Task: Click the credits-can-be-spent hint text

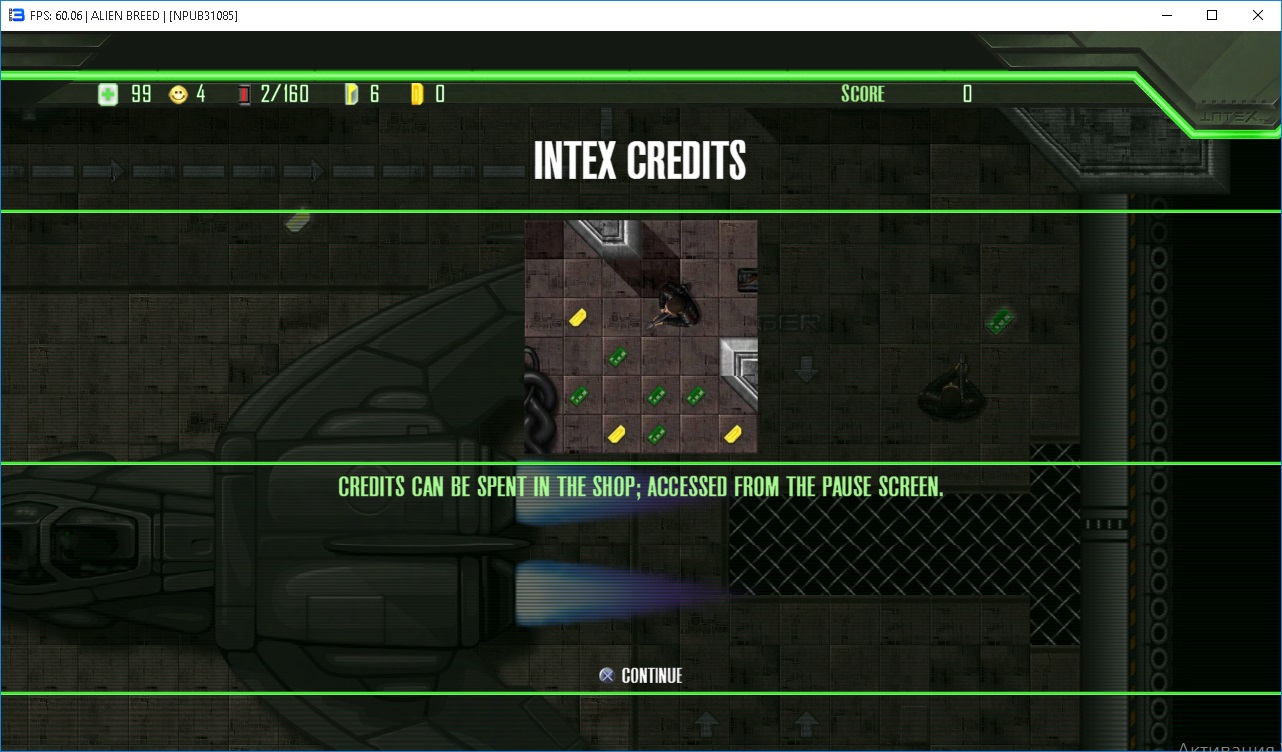Action: click(x=640, y=487)
